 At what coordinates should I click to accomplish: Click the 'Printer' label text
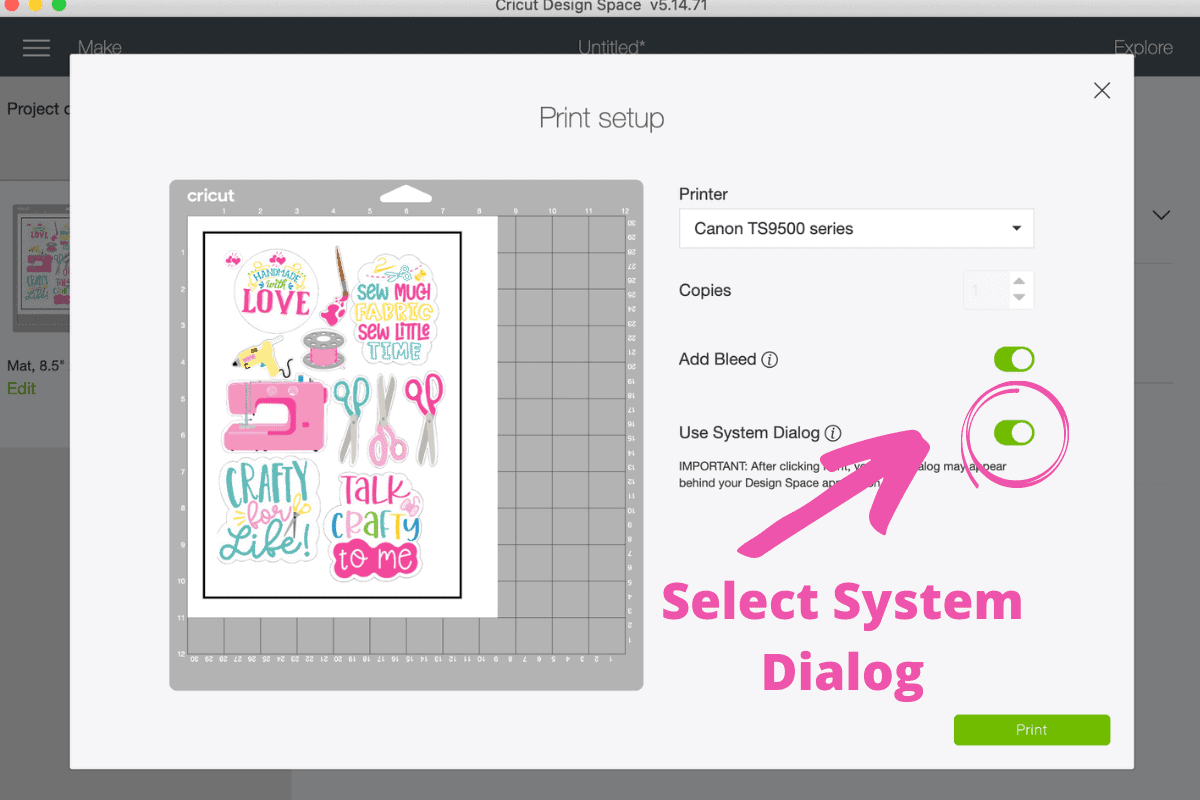(704, 194)
